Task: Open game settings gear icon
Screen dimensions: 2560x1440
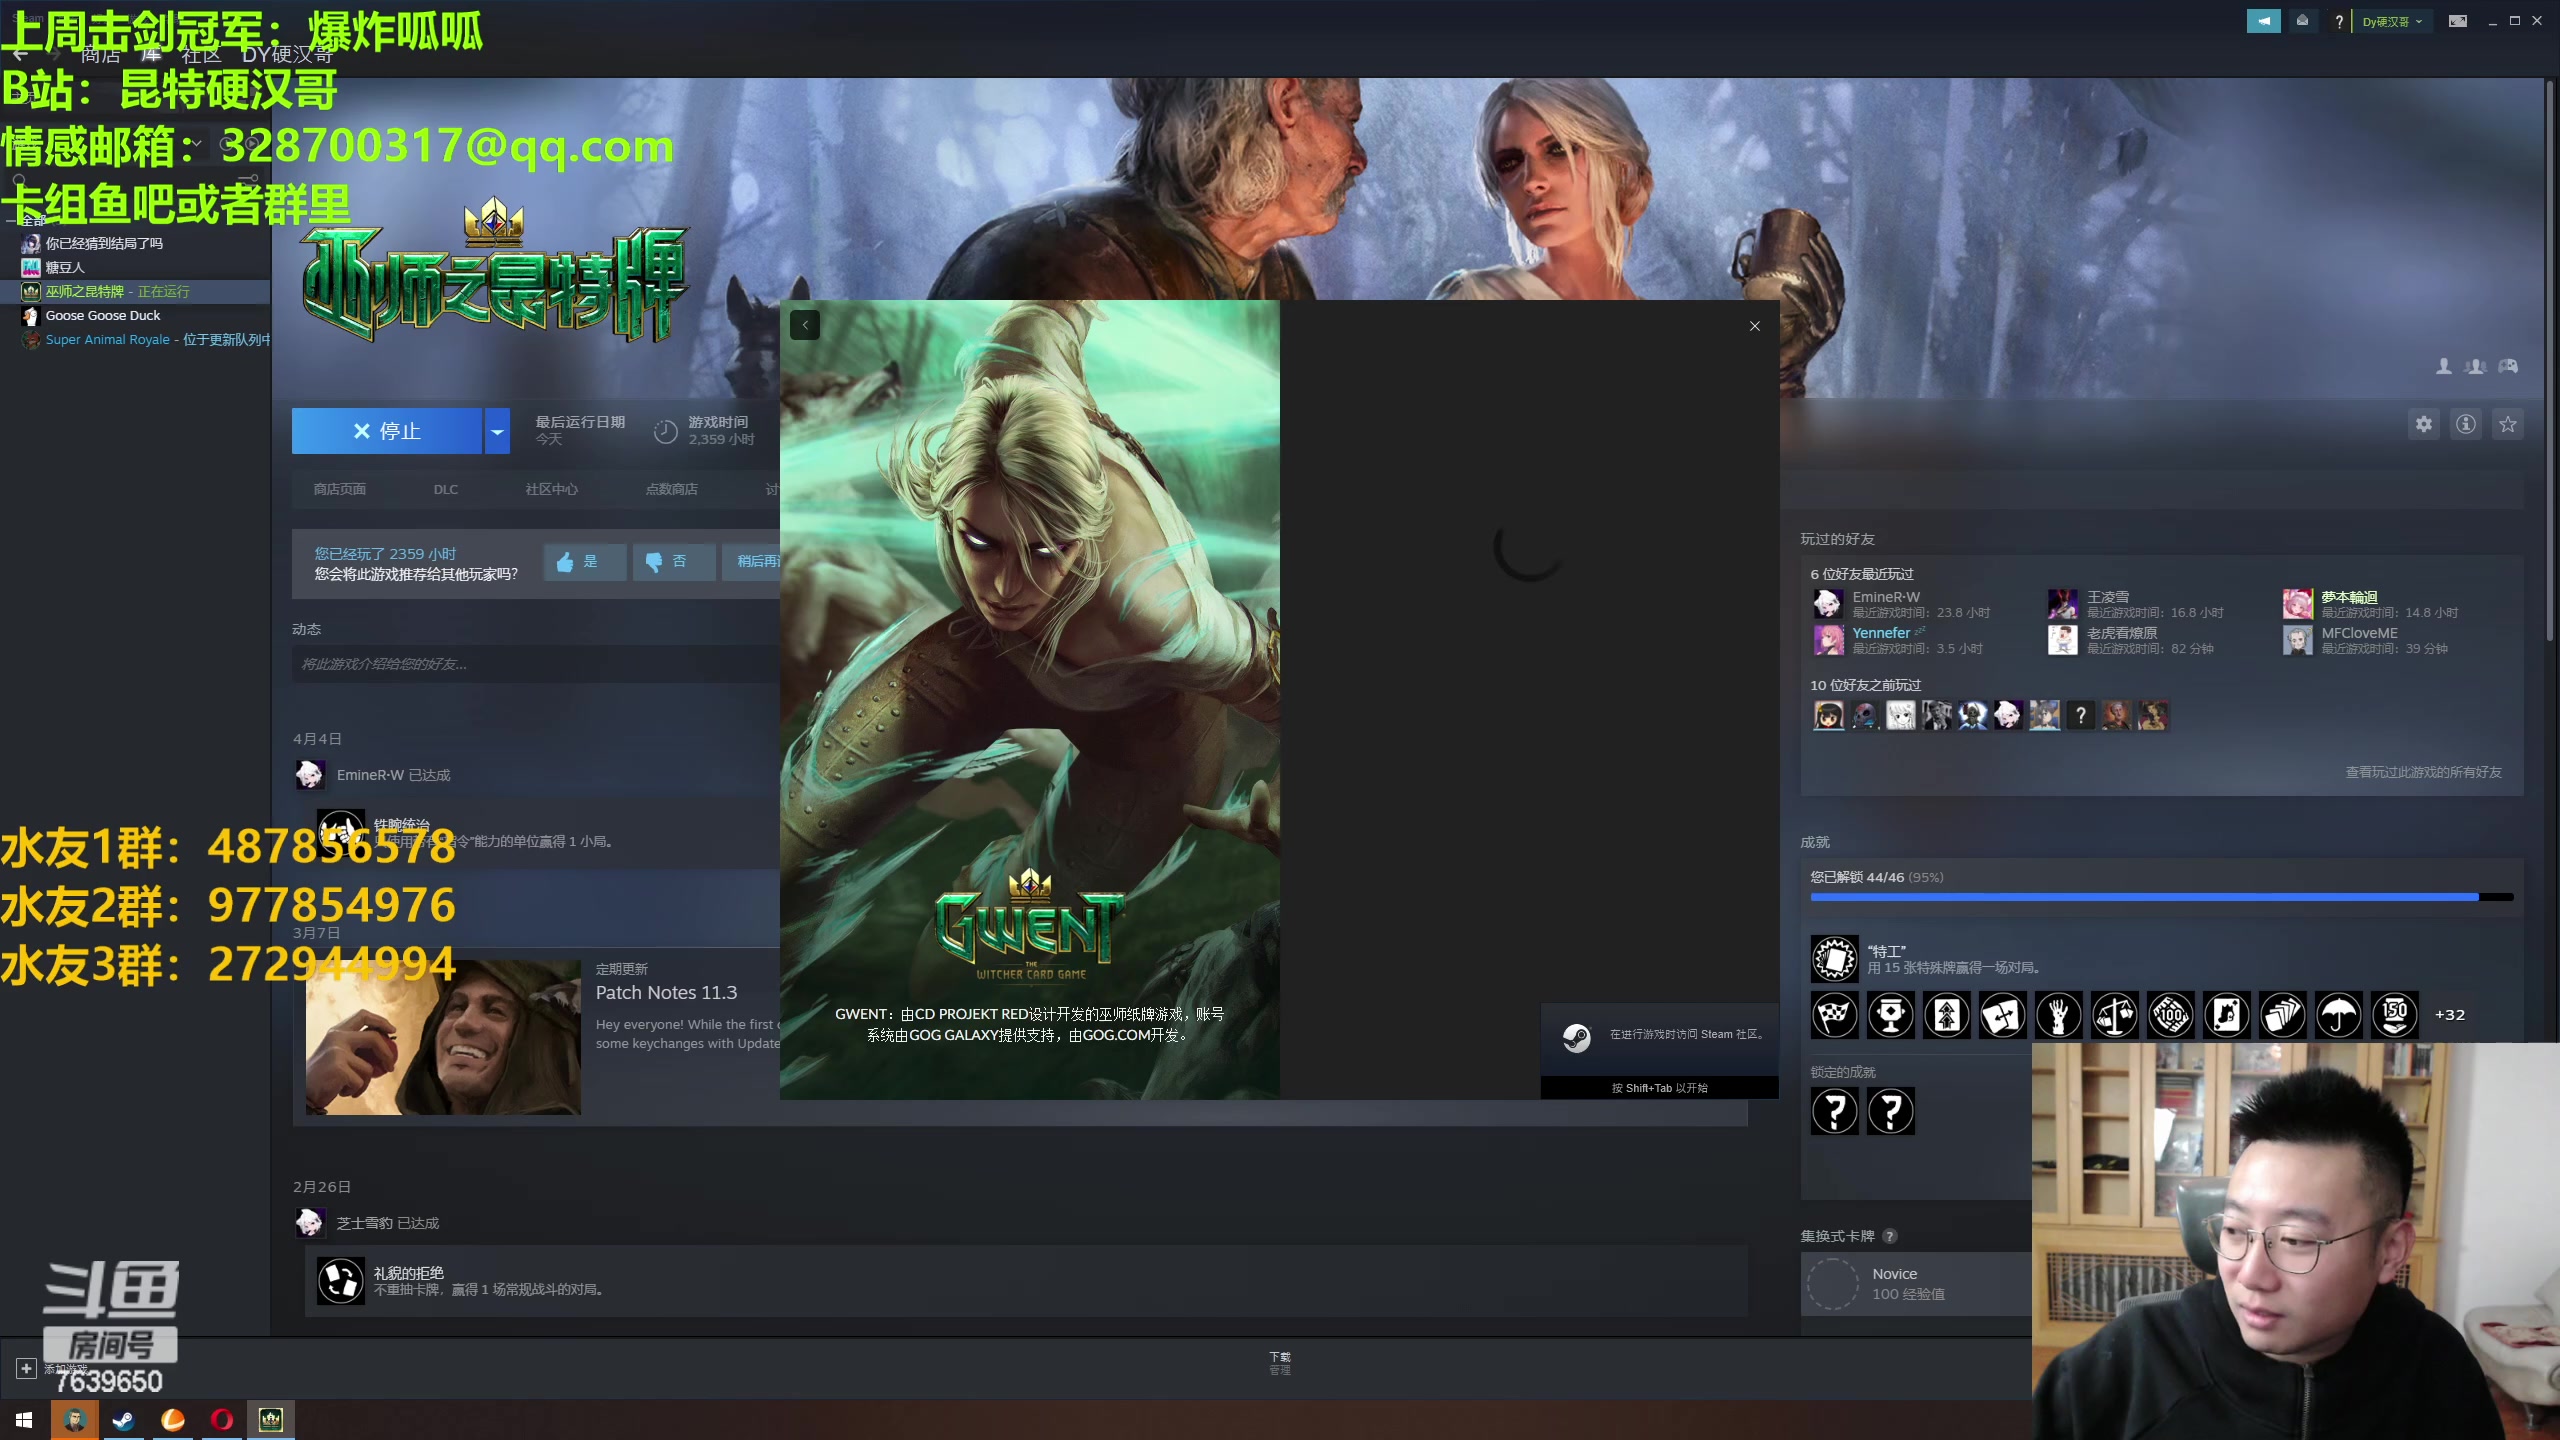Action: 2424,425
